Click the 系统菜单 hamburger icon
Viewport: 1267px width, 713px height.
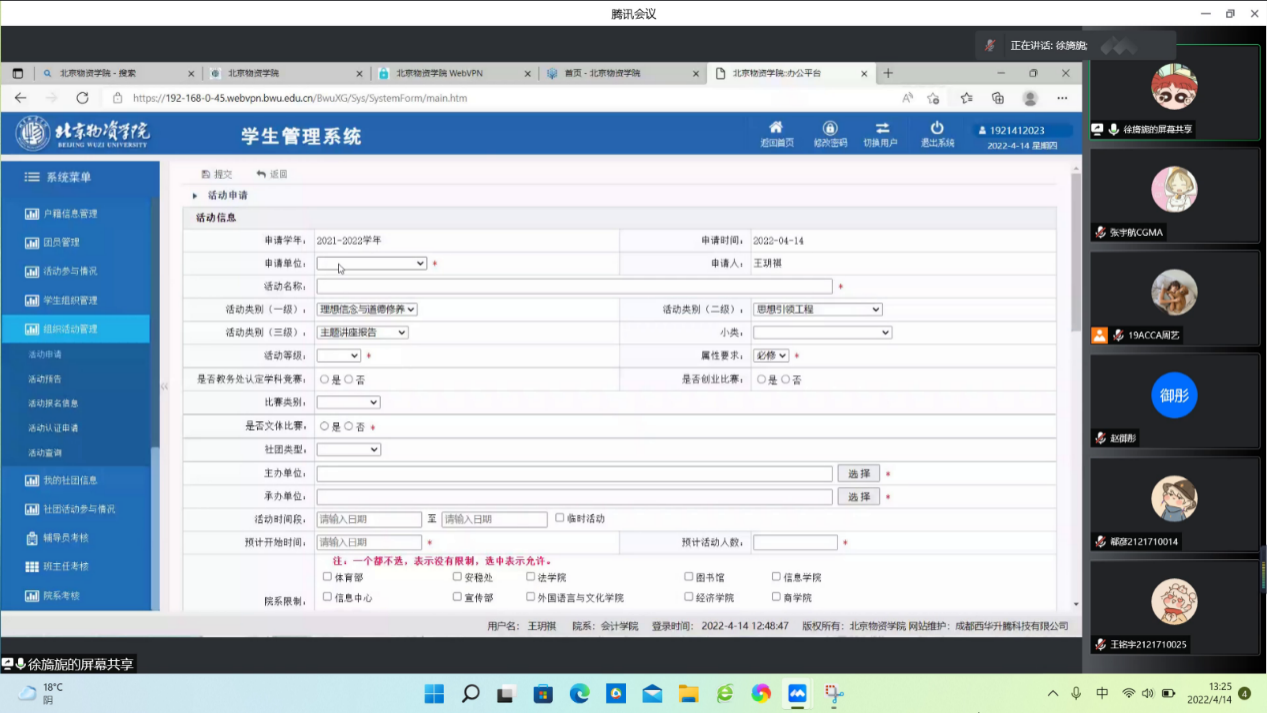(32, 177)
